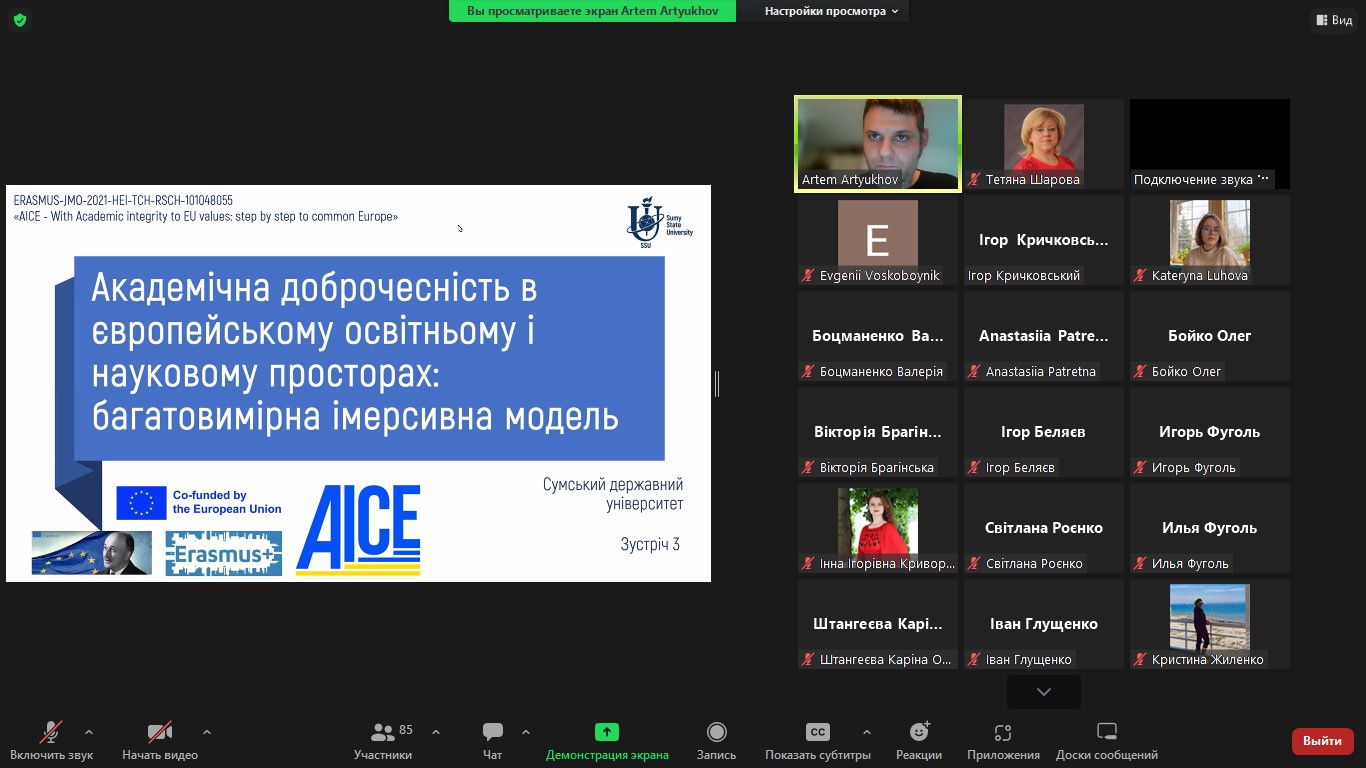Expand the arrow next to Показать субтитры
The image size is (1366, 768).
click(x=866, y=732)
